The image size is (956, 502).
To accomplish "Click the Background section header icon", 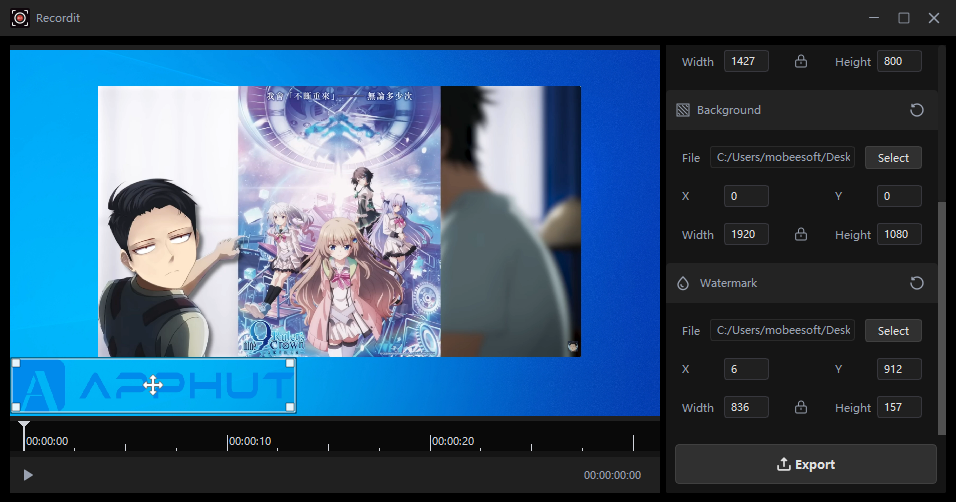I will [683, 110].
